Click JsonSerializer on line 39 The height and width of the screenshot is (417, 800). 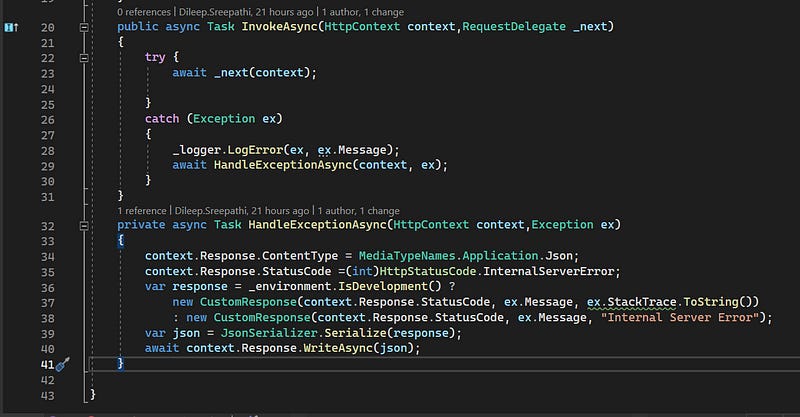[269, 333]
